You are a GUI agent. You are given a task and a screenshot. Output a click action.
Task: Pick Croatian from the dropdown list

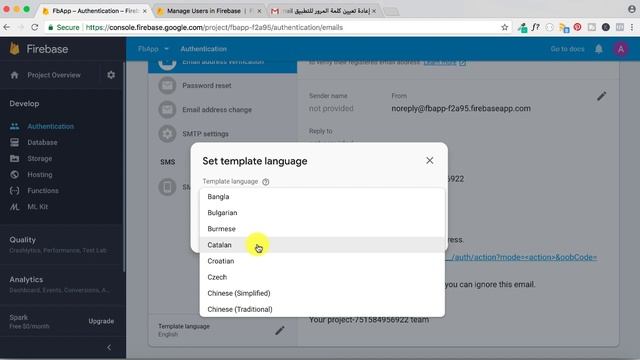(x=322, y=261)
